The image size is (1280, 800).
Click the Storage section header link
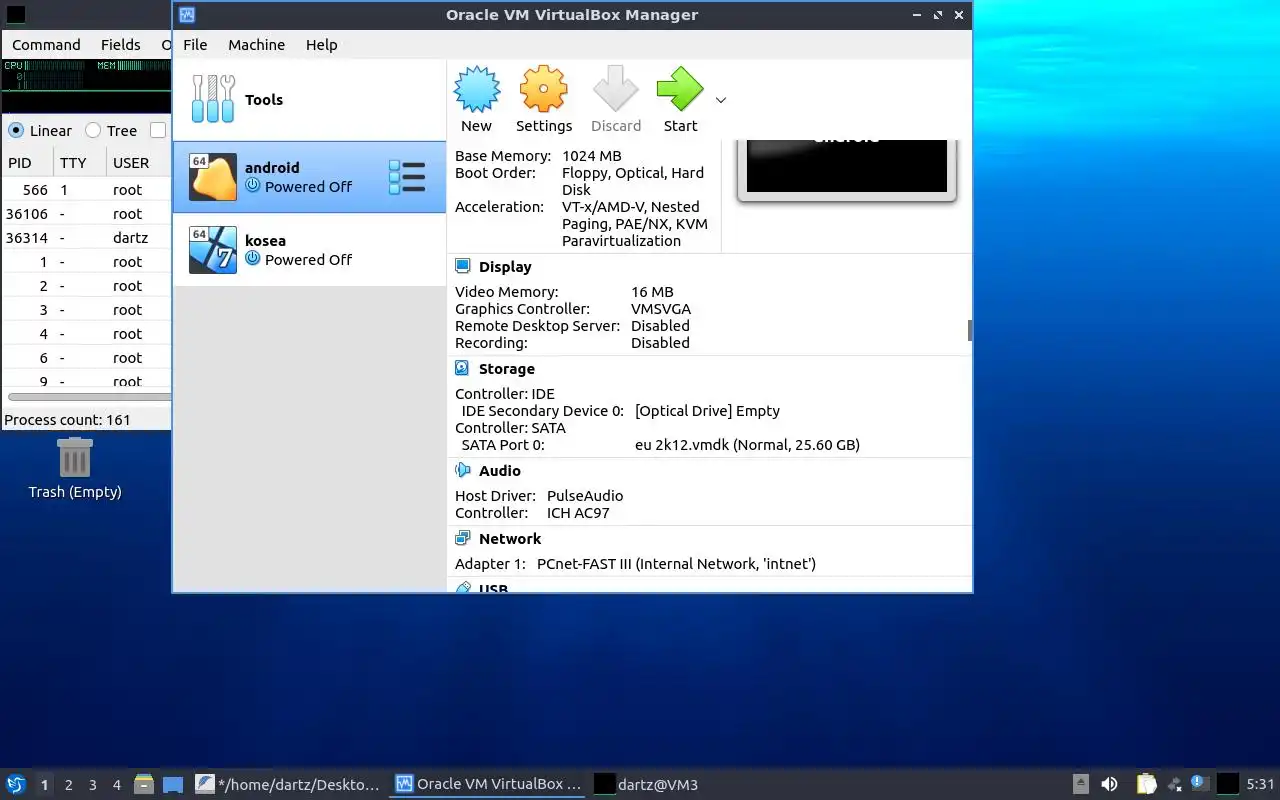point(507,369)
